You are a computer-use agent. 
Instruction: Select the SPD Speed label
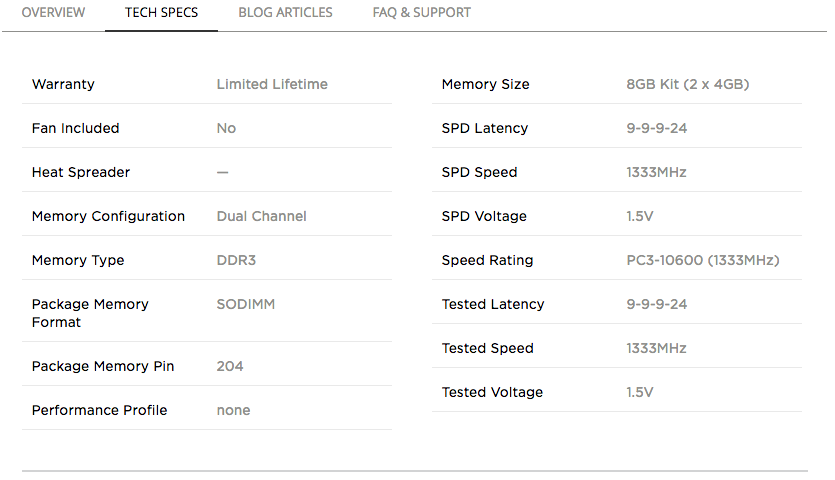click(x=479, y=172)
